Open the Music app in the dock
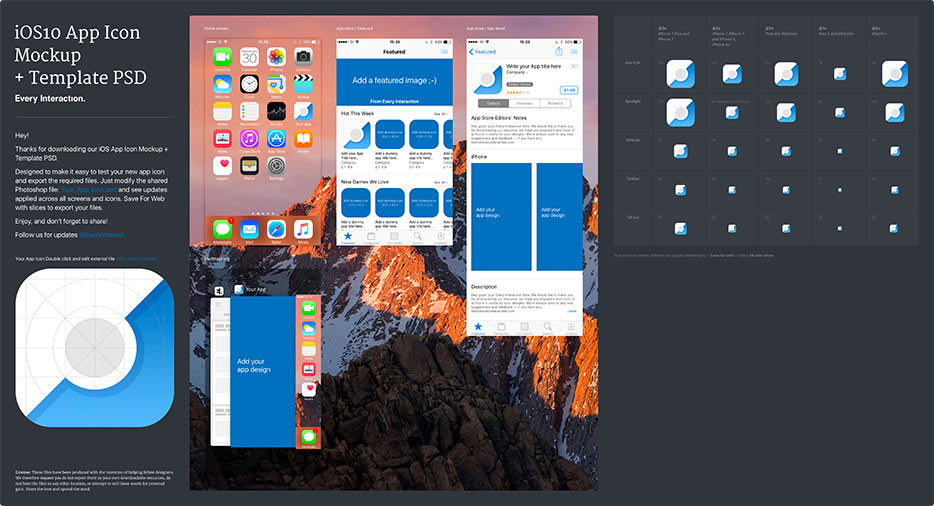This screenshot has width=934, height=506. [303, 229]
